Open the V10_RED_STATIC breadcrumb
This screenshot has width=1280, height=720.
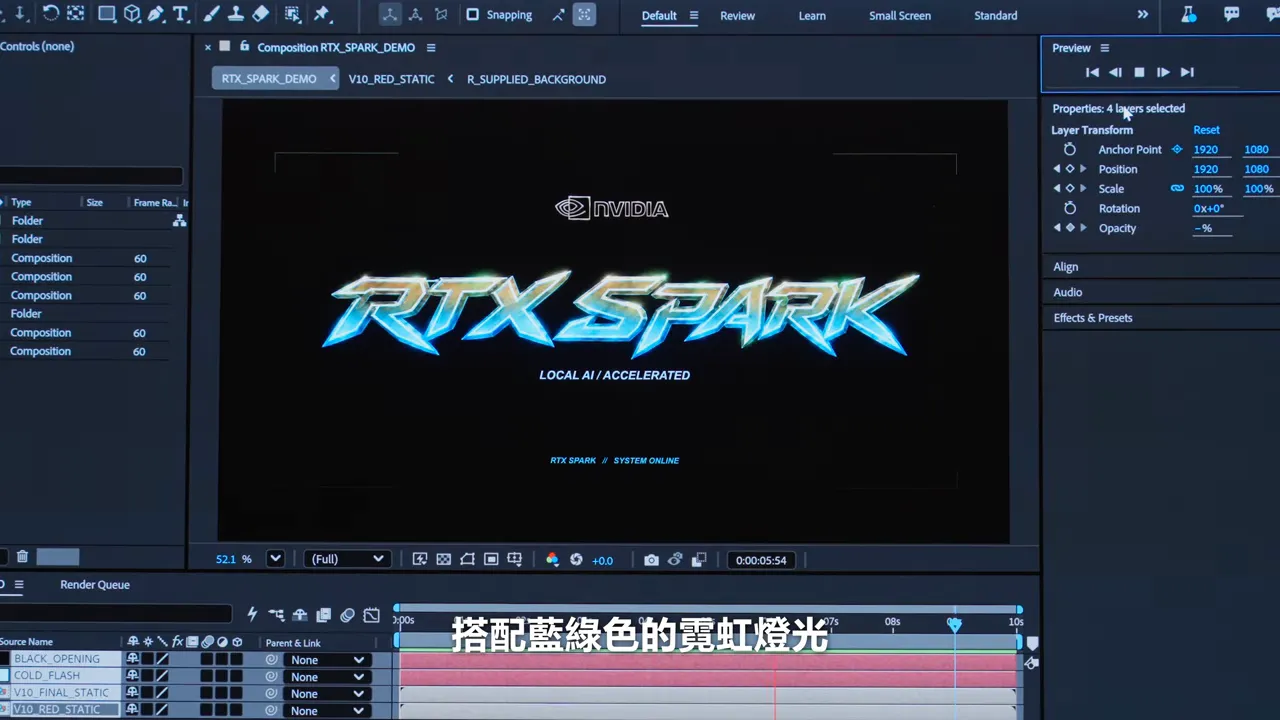click(391, 79)
